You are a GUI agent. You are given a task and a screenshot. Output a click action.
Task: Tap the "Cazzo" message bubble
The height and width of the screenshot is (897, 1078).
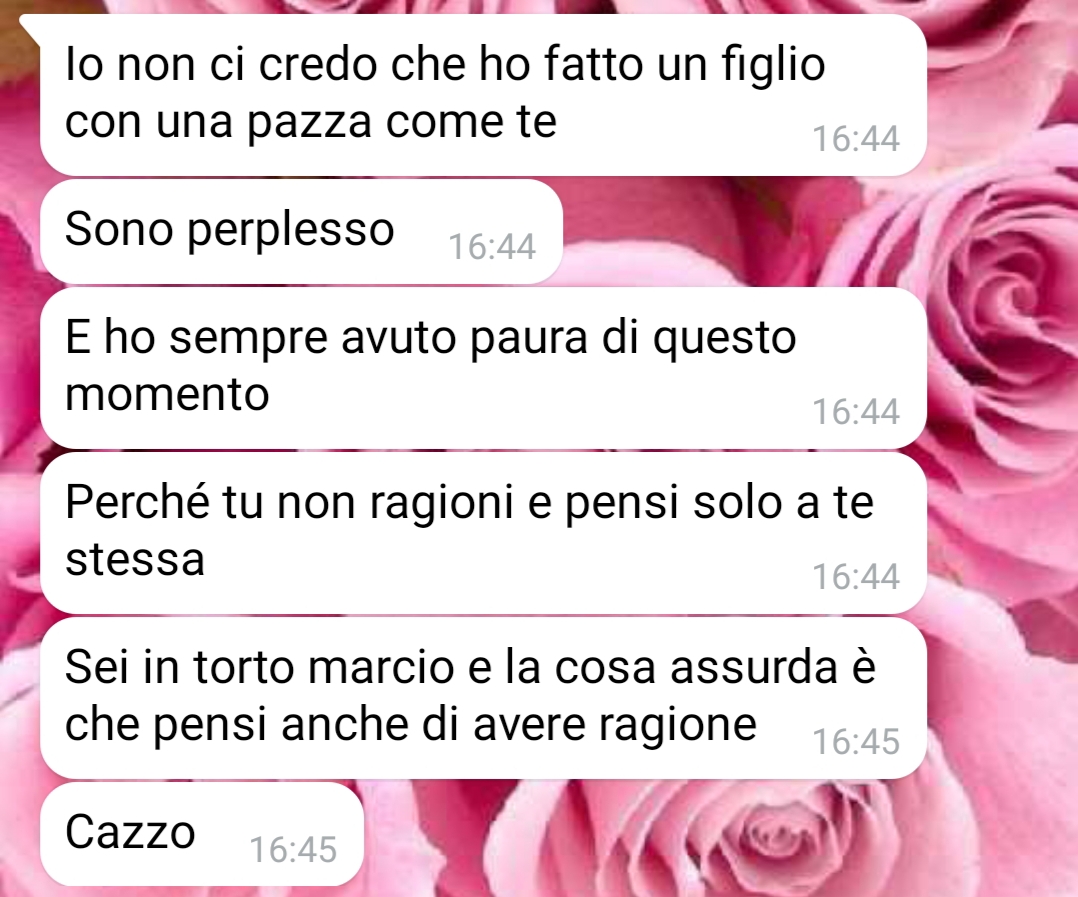pos(201,834)
